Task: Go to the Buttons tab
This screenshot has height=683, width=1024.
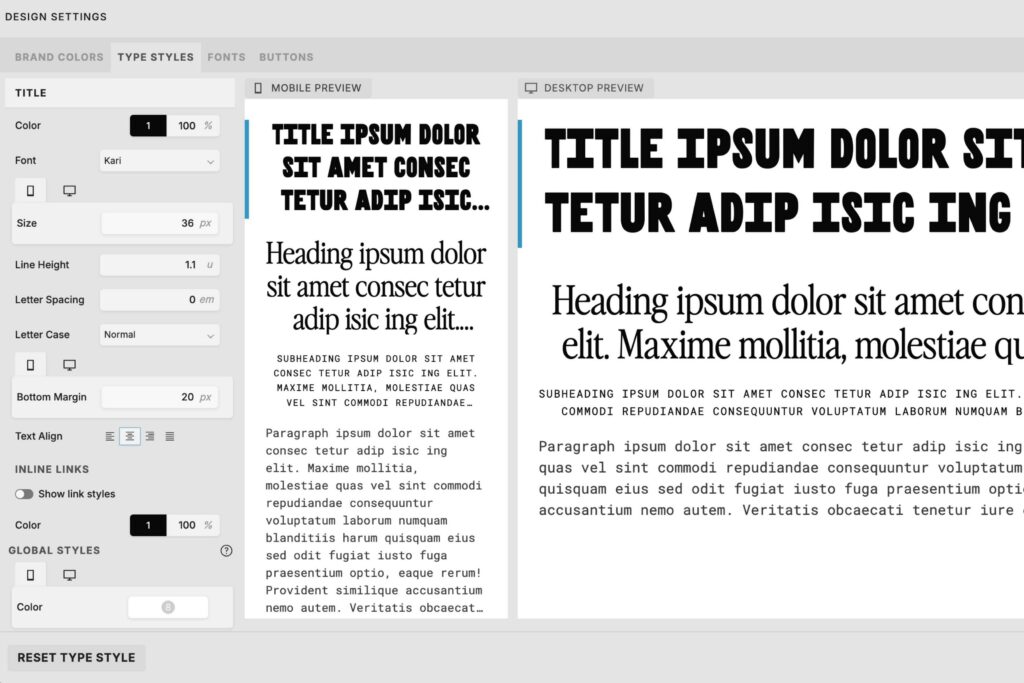Action: 286,57
